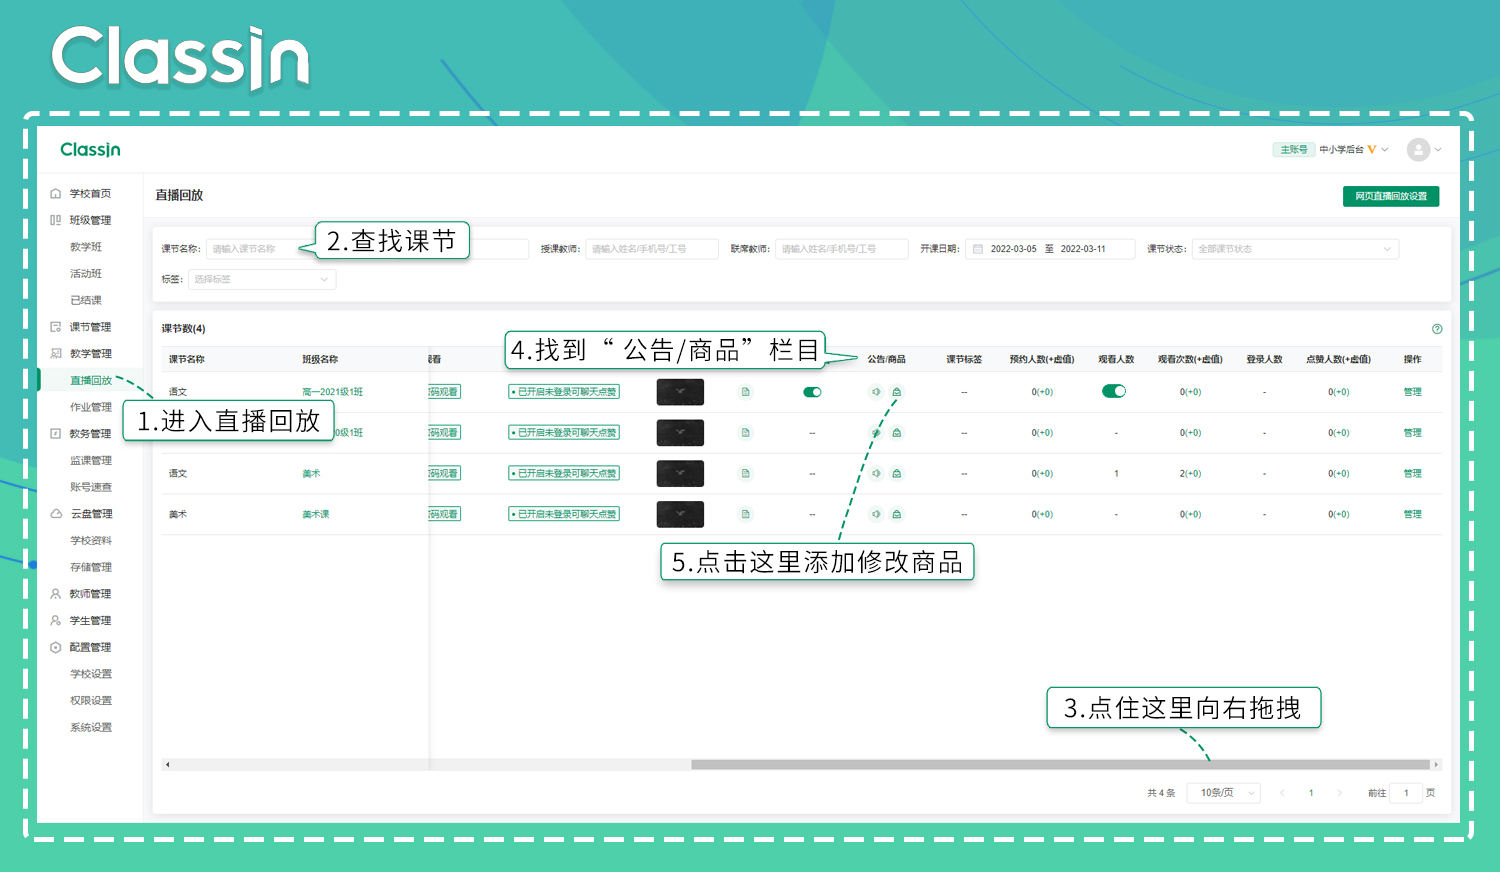Click the 已开启未登录可聊天点赞 tag in the 美术课 row

(x=564, y=514)
